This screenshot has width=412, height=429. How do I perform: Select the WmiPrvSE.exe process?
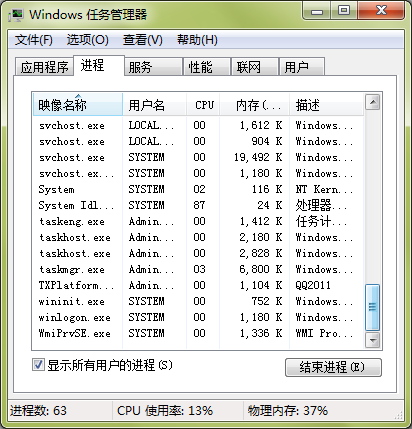tap(198, 333)
